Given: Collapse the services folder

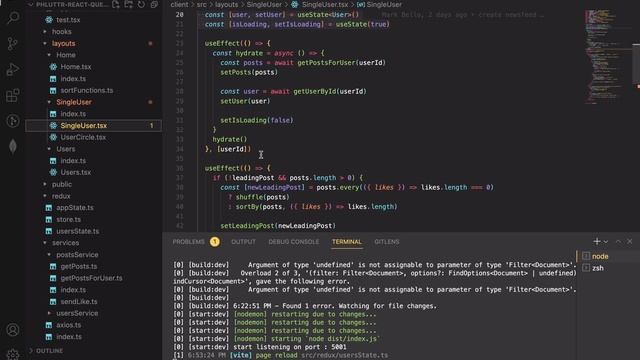Looking at the screenshot, I should pyautogui.click(x=65, y=243).
